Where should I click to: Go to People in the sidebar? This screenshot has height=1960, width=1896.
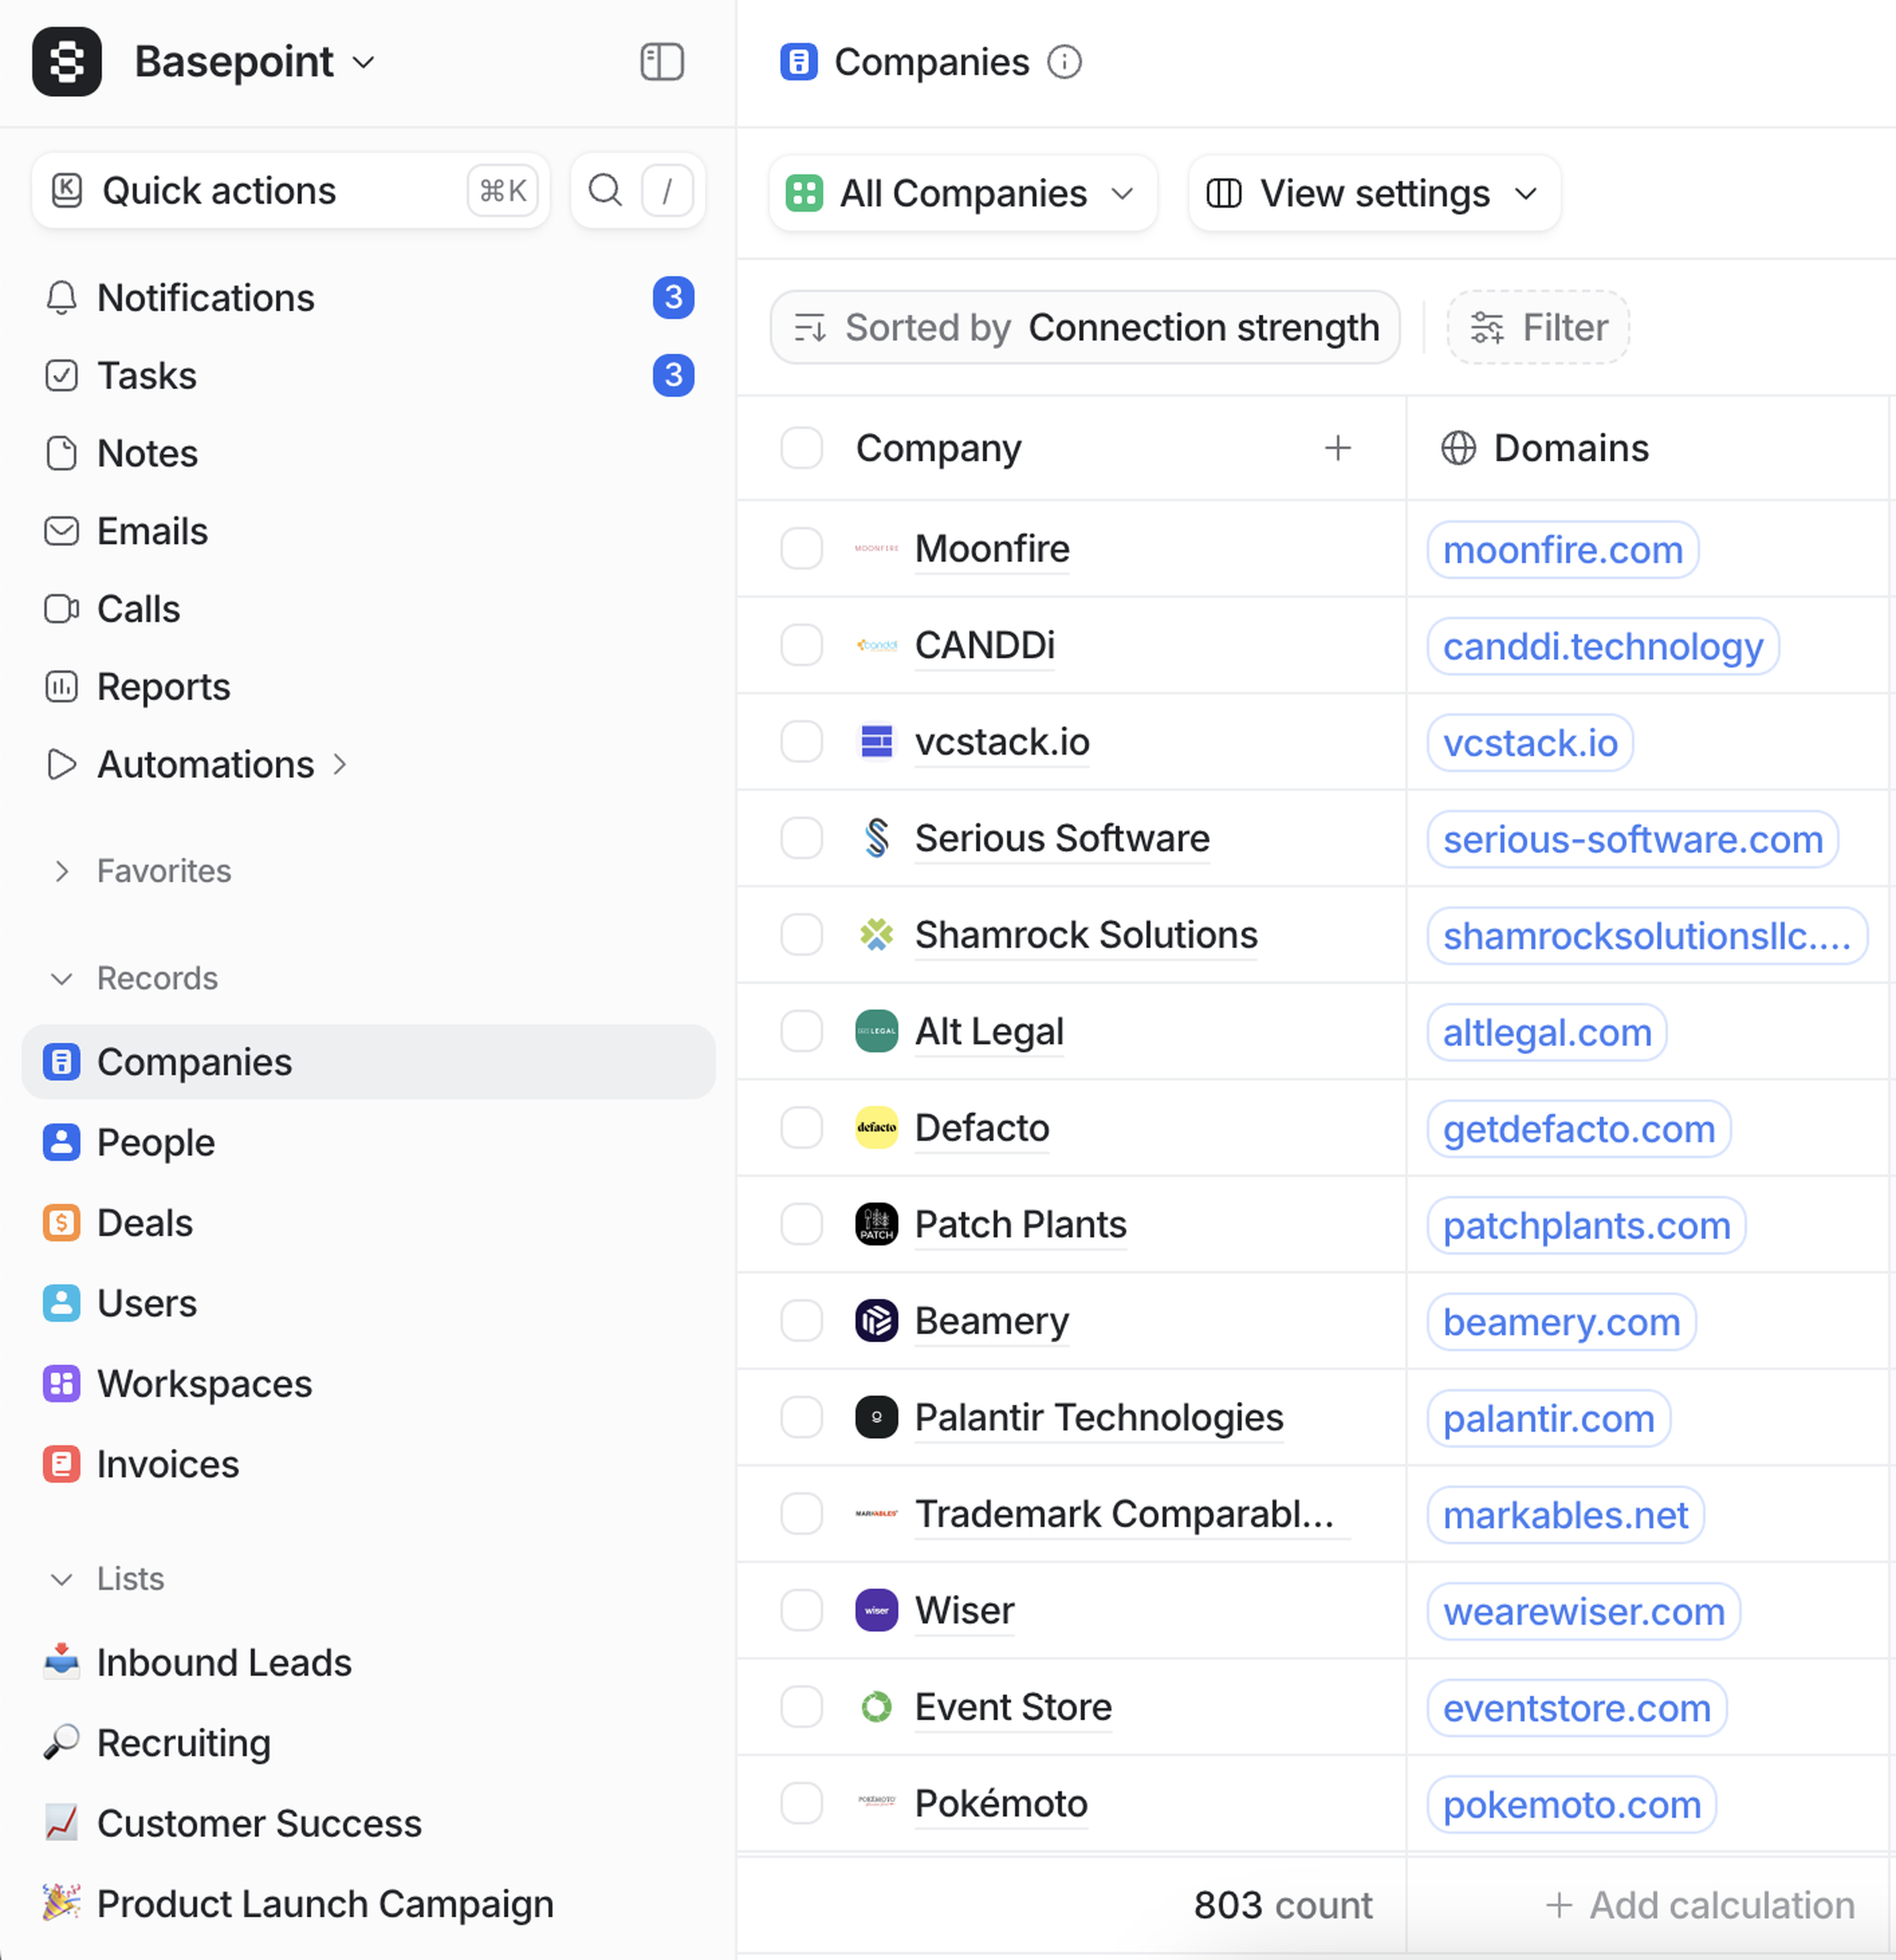[x=155, y=1143]
